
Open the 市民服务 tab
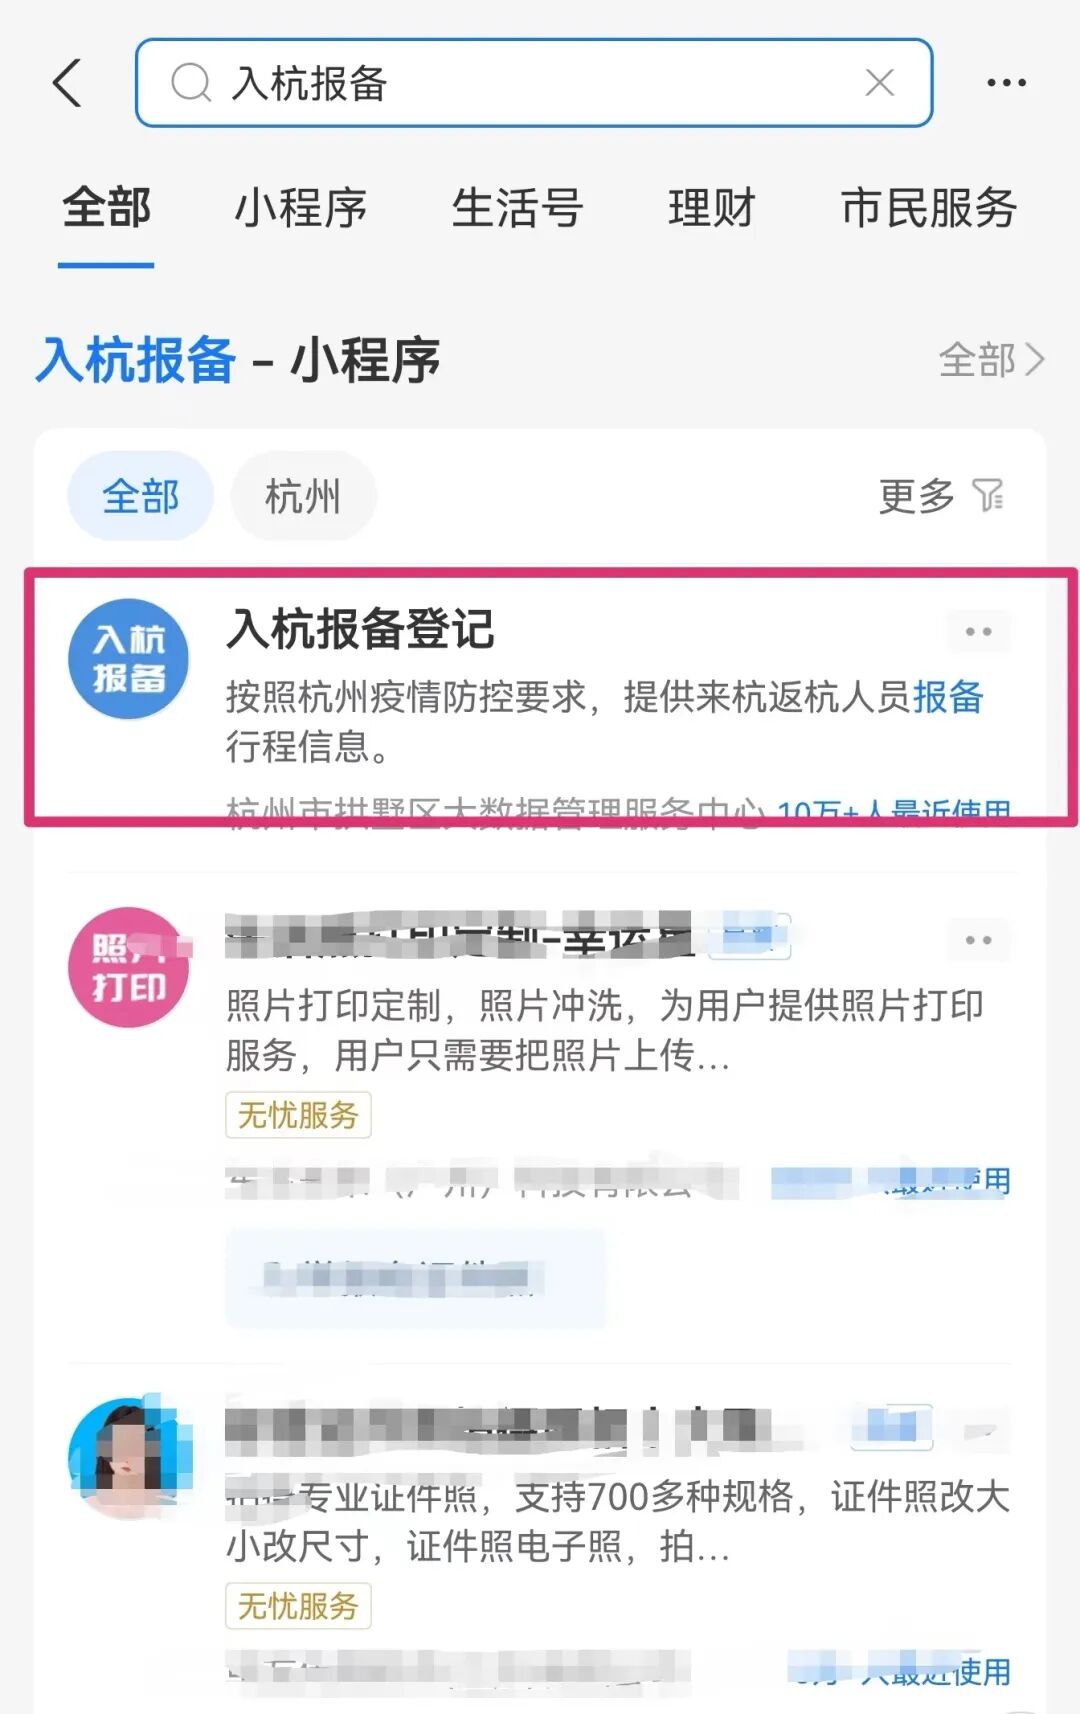[929, 208]
